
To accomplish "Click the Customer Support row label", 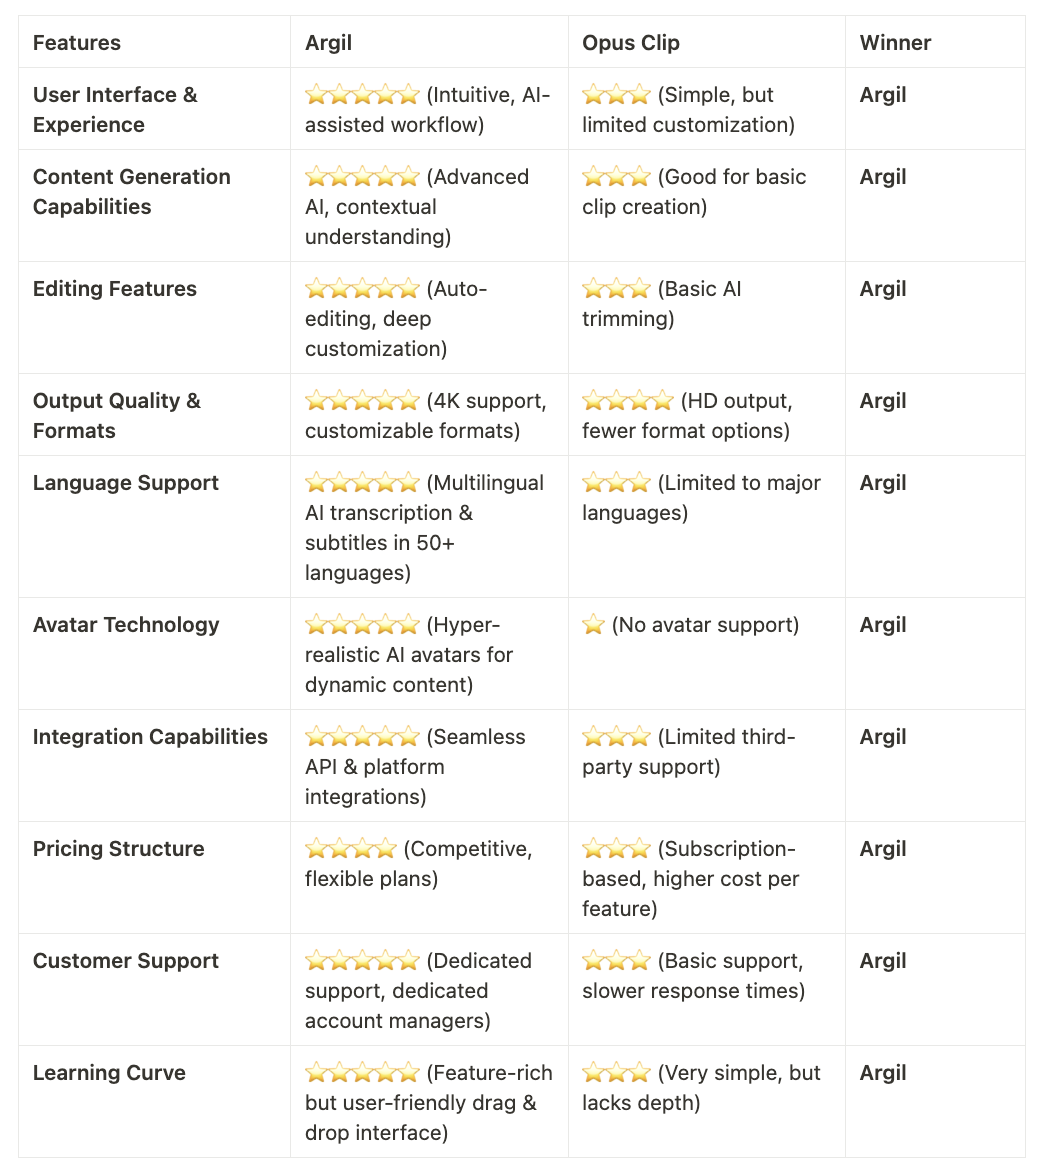I will pyautogui.click(x=125, y=960).
